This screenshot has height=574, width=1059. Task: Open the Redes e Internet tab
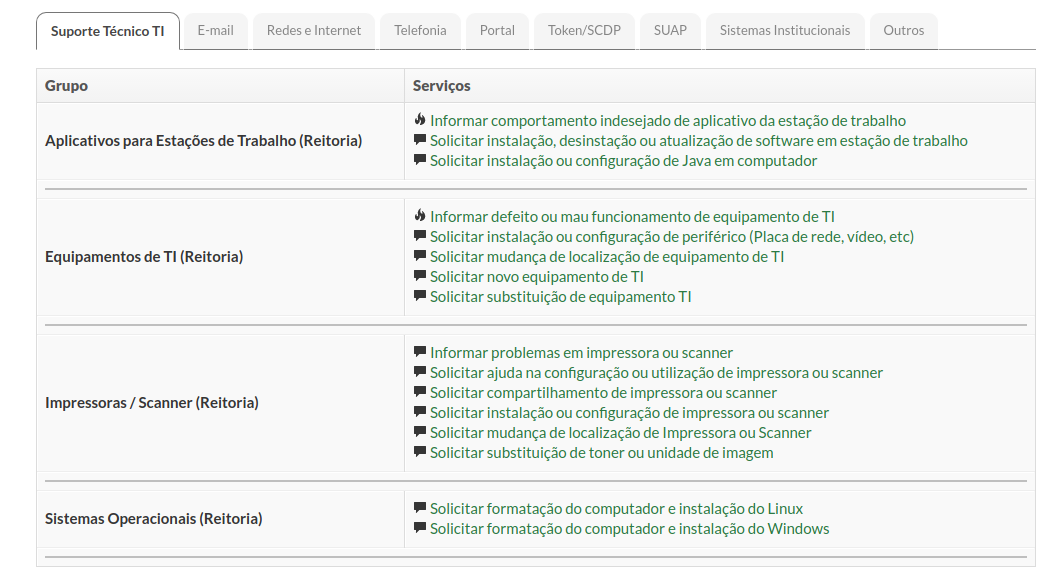313,30
